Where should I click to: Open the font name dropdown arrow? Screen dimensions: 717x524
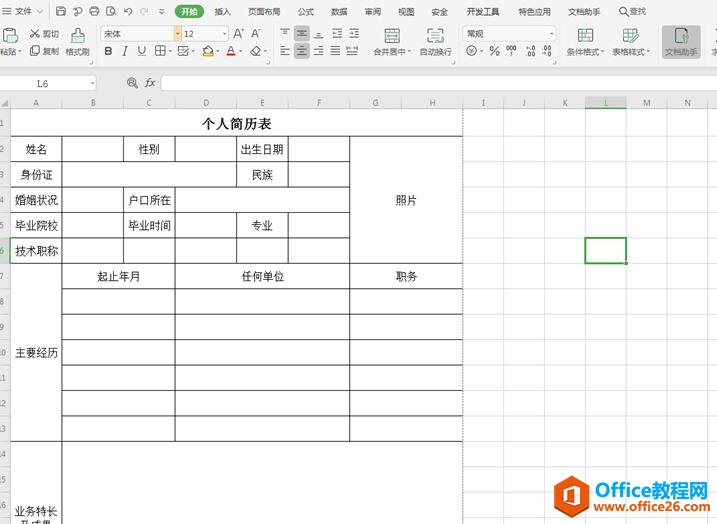[177, 33]
